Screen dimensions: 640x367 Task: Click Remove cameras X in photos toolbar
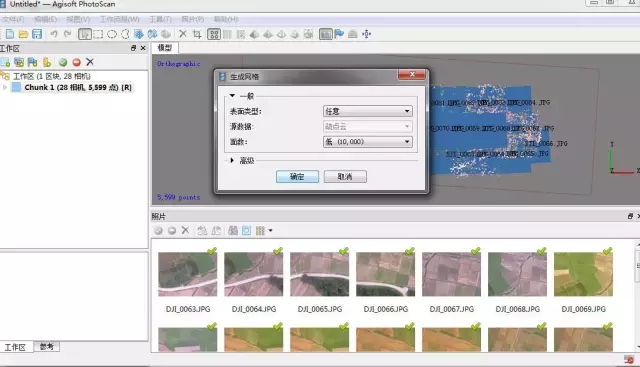coord(185,230)
